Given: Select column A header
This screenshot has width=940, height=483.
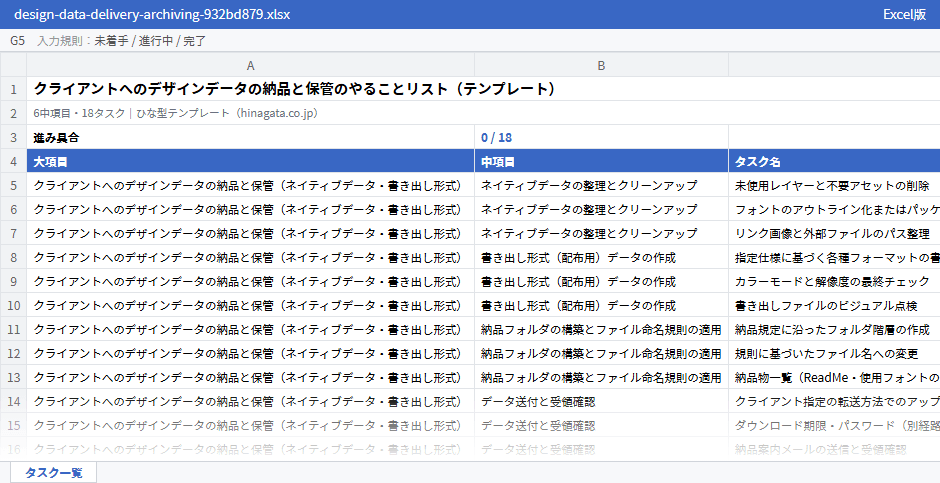Looking at the screenshot, I should [x=251, y=65].
